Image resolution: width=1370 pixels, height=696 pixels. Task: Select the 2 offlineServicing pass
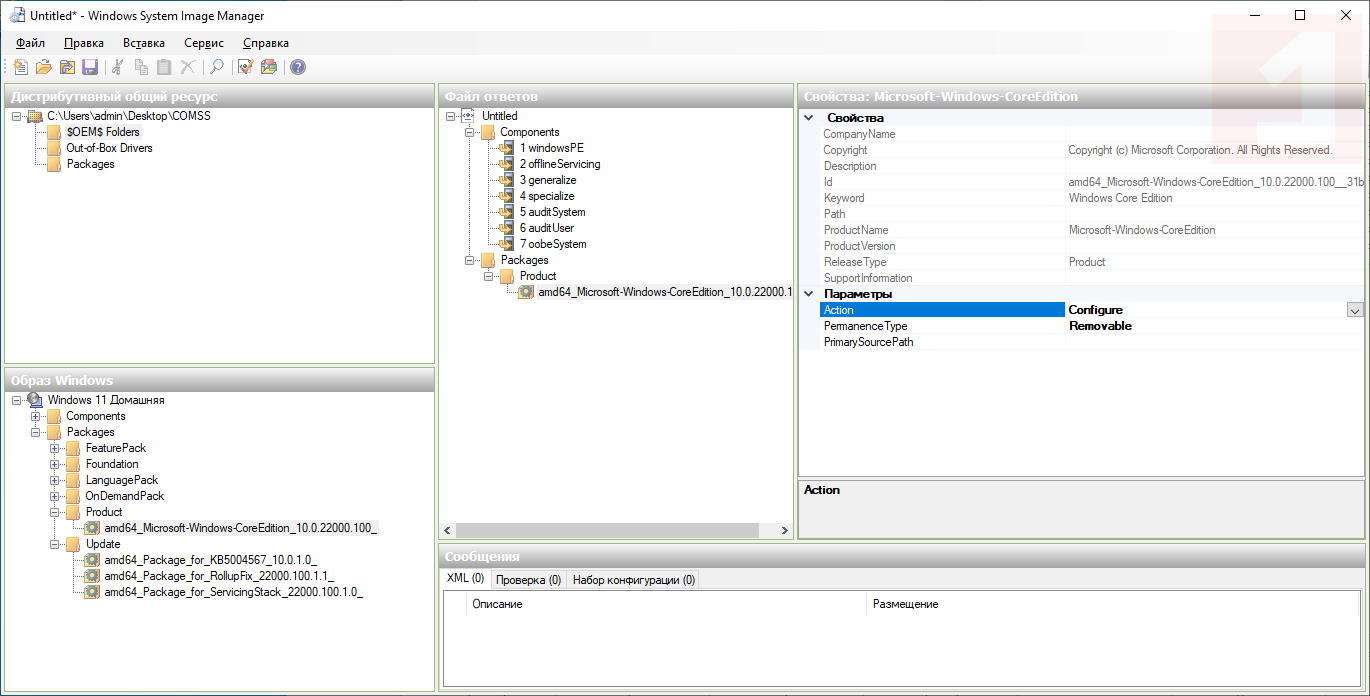(x=559, y=164)
